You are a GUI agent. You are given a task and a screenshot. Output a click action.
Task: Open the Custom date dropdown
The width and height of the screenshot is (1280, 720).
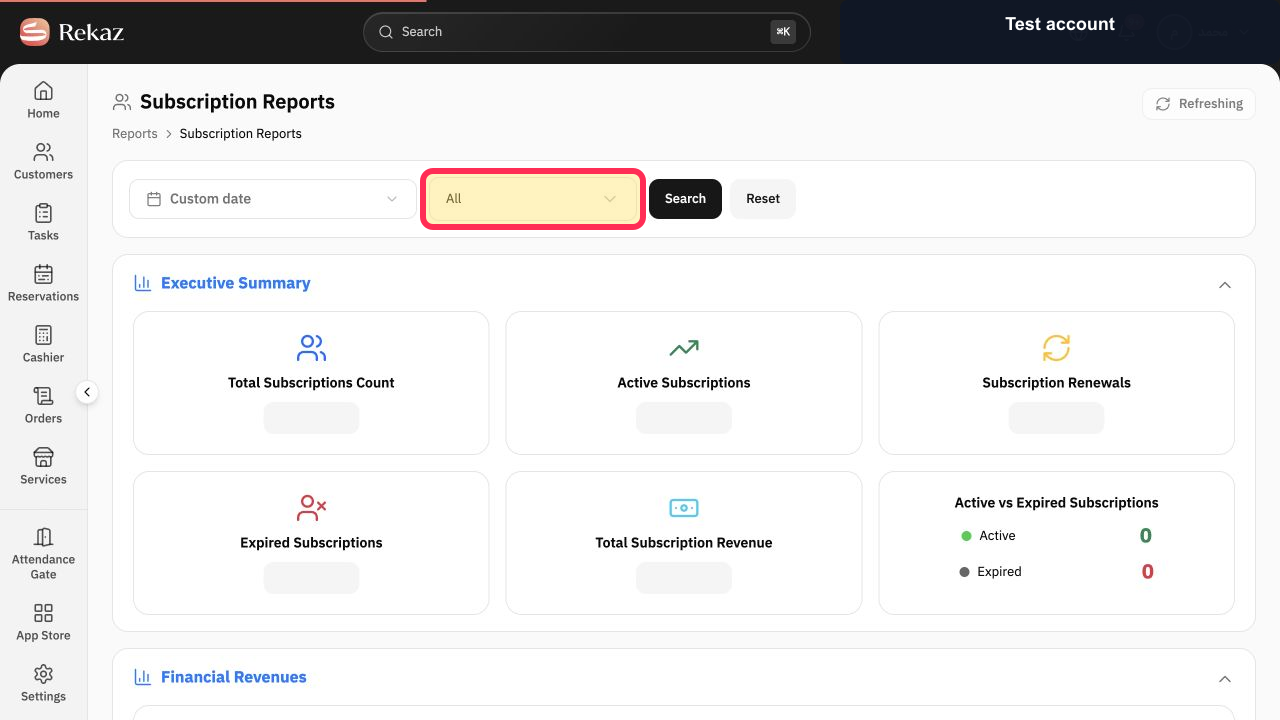[273, 199]
